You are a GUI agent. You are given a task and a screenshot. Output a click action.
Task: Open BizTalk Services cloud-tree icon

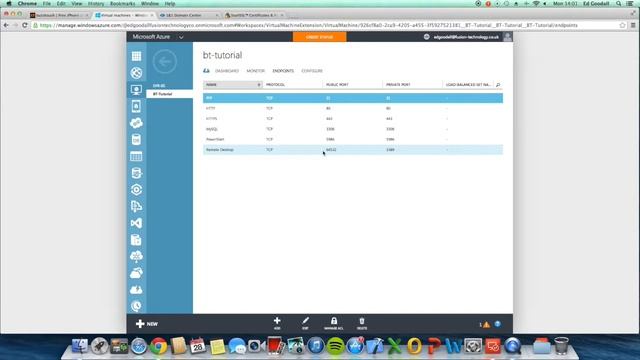[136, 256]
